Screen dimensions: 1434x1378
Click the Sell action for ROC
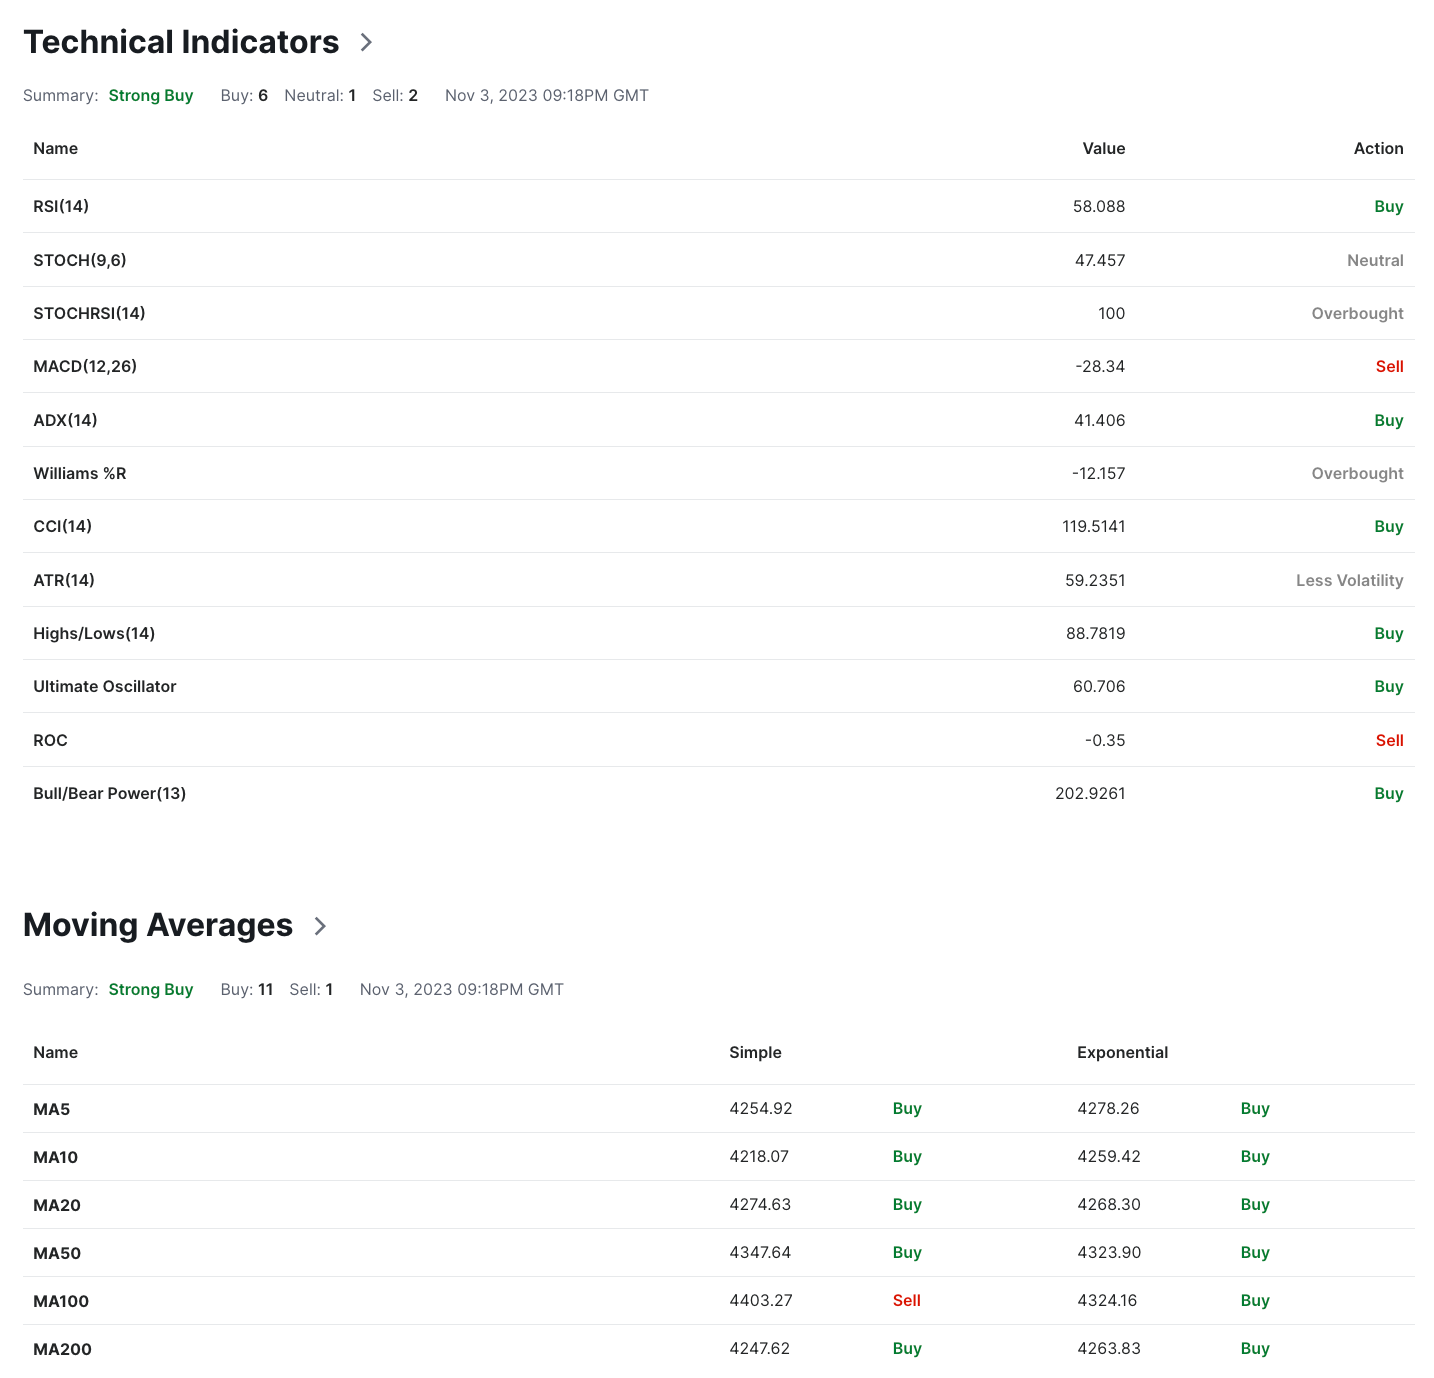pos(1389,740)
